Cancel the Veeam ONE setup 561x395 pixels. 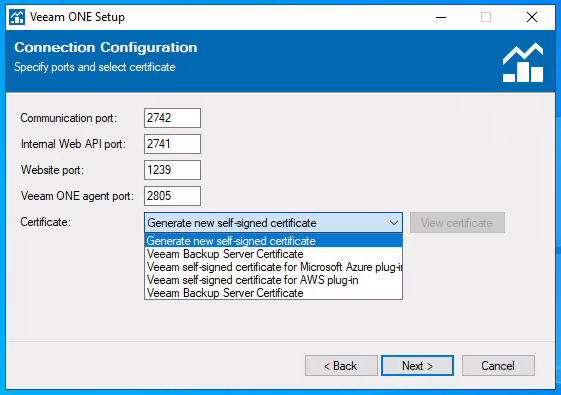pos(498,366)
